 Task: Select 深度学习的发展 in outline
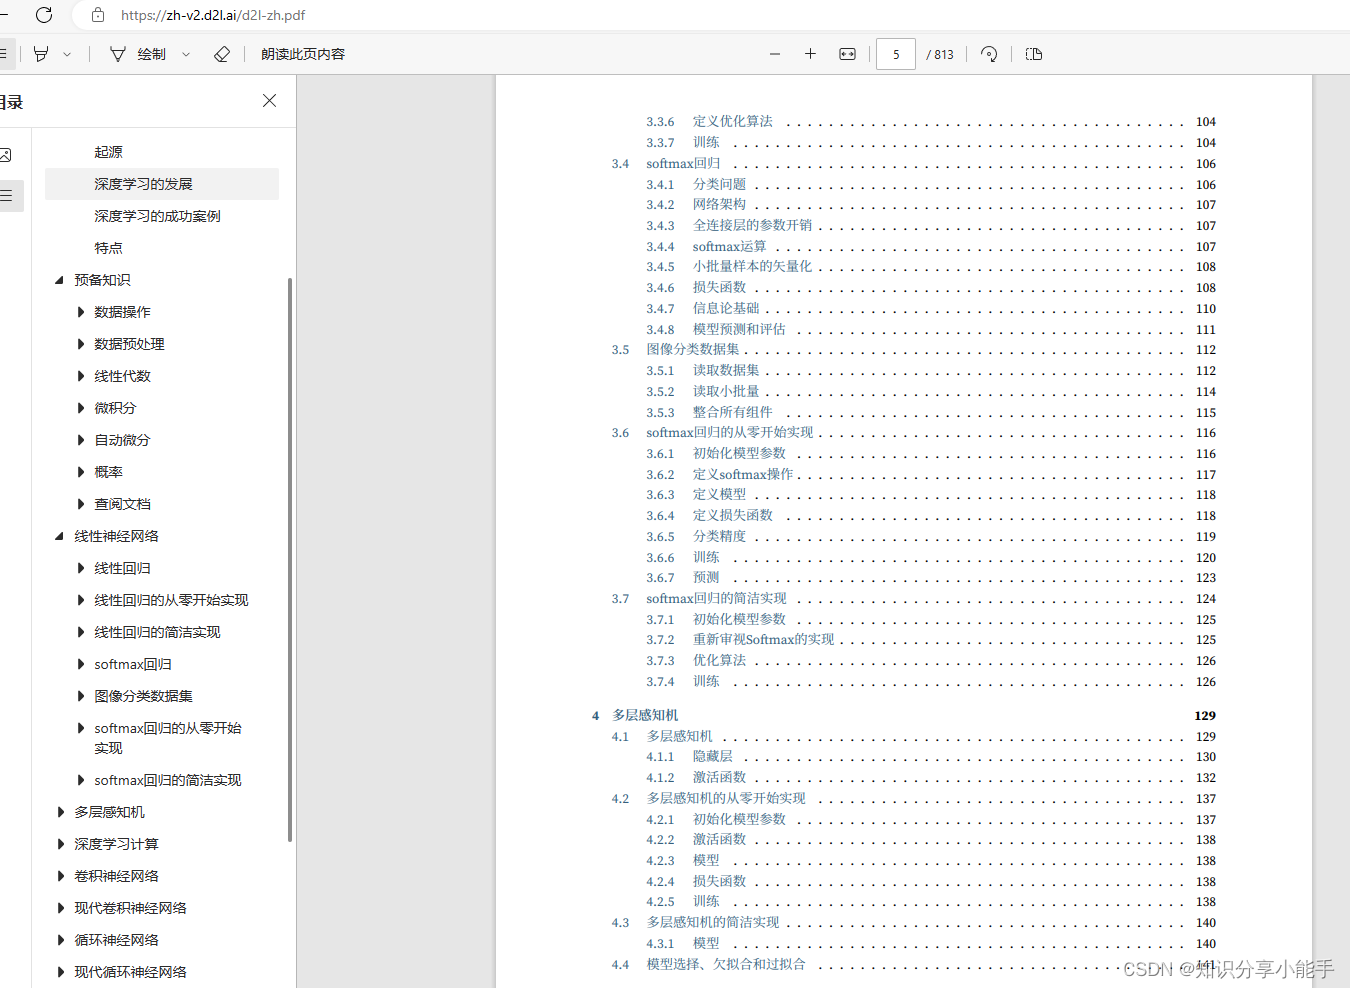point(143,184)
